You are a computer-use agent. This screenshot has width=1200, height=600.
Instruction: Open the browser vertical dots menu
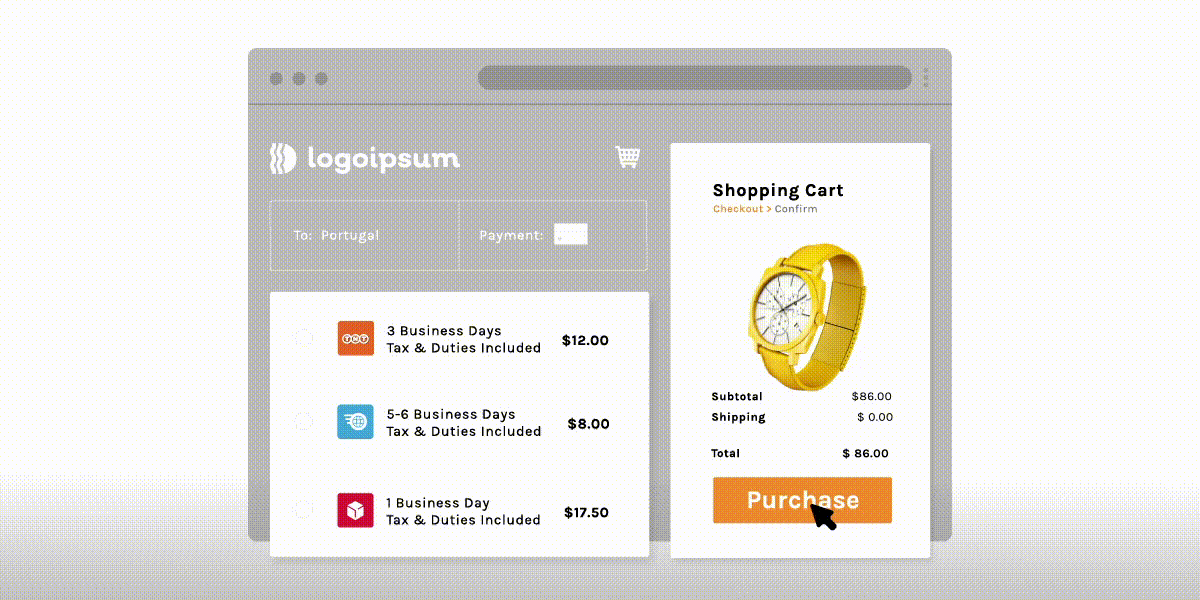click(x=926, y=78)
